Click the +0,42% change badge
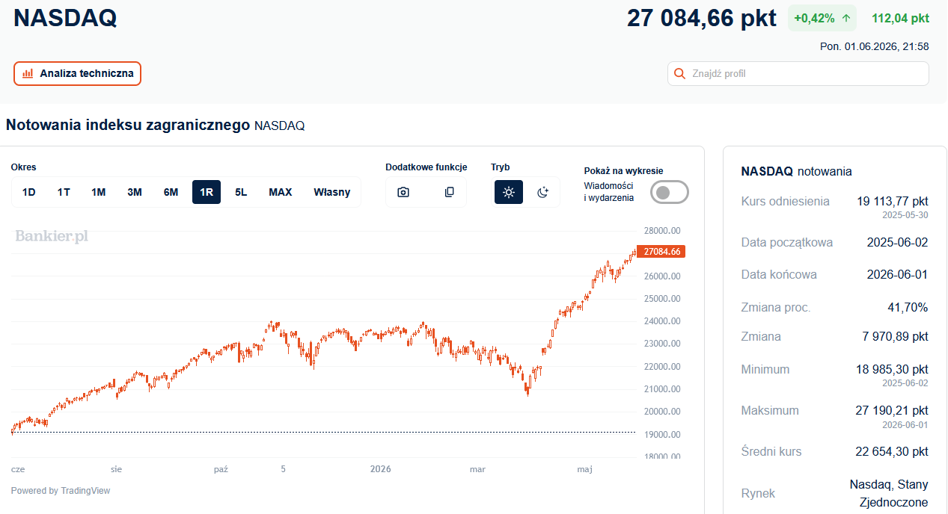 [822, 18]
